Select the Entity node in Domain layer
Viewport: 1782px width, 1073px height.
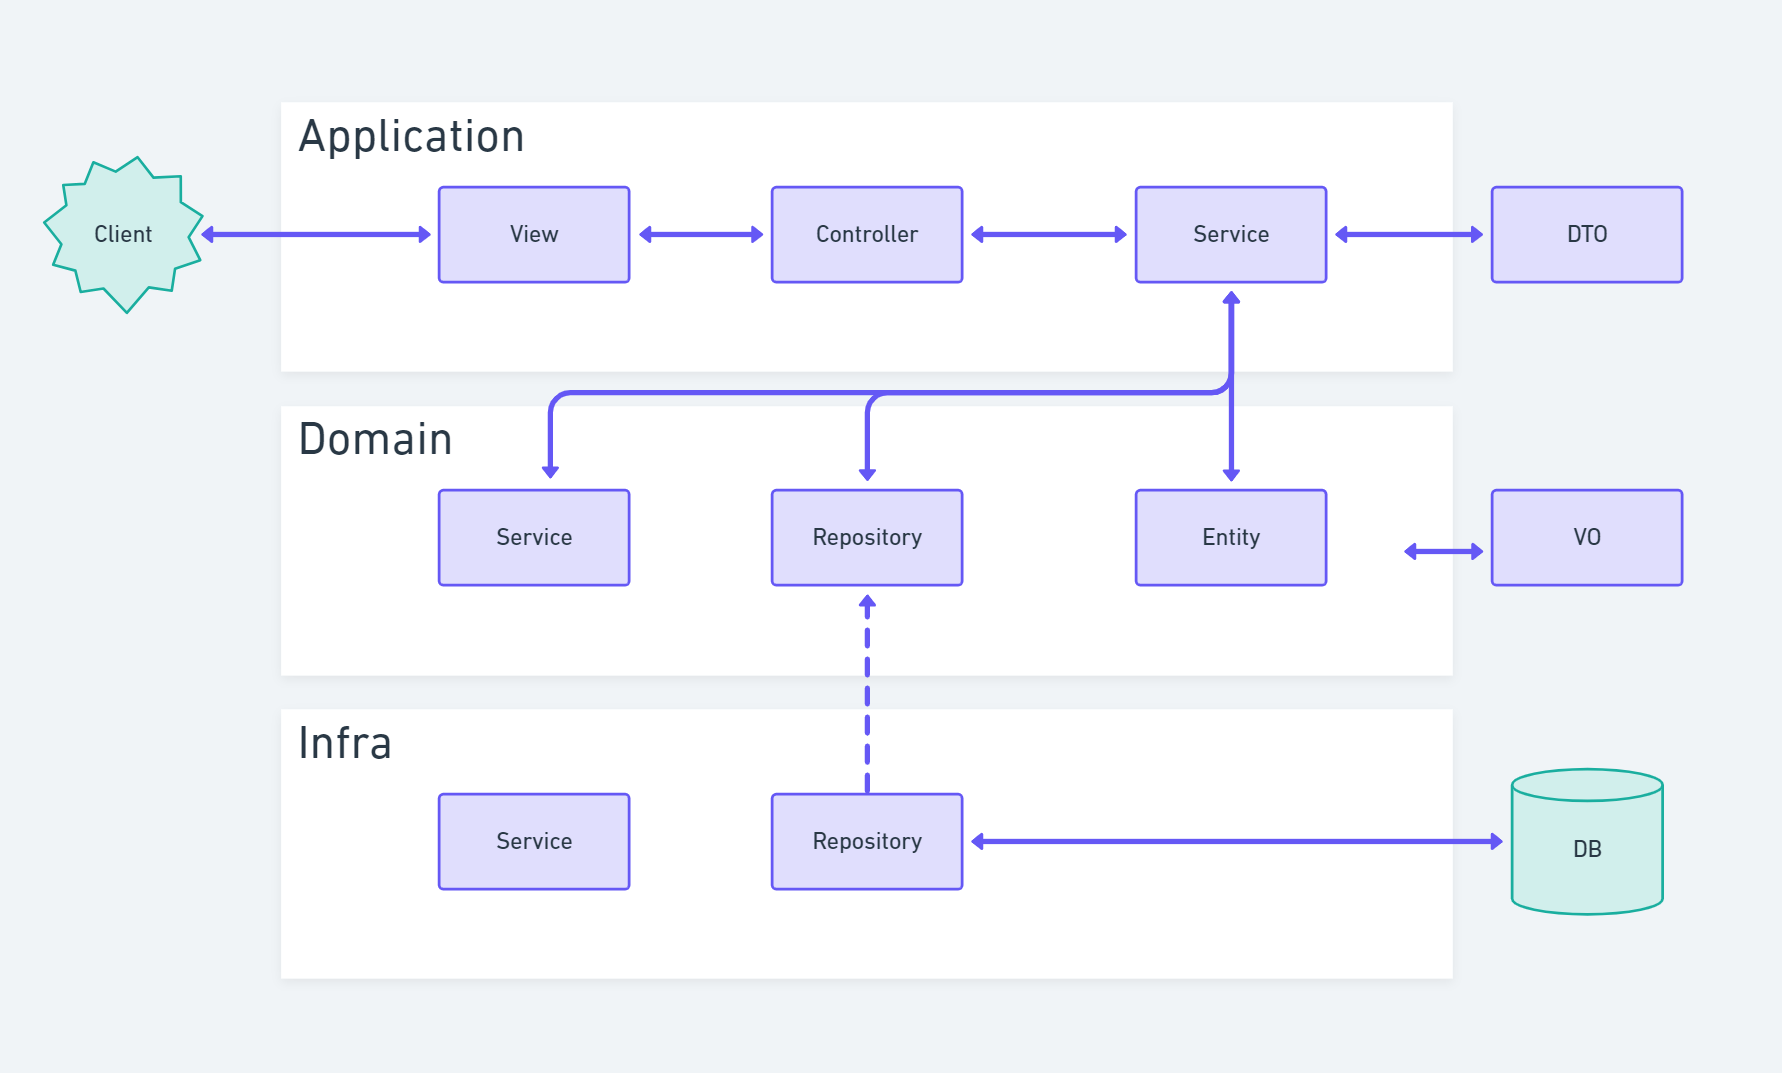click(1230, 537)
